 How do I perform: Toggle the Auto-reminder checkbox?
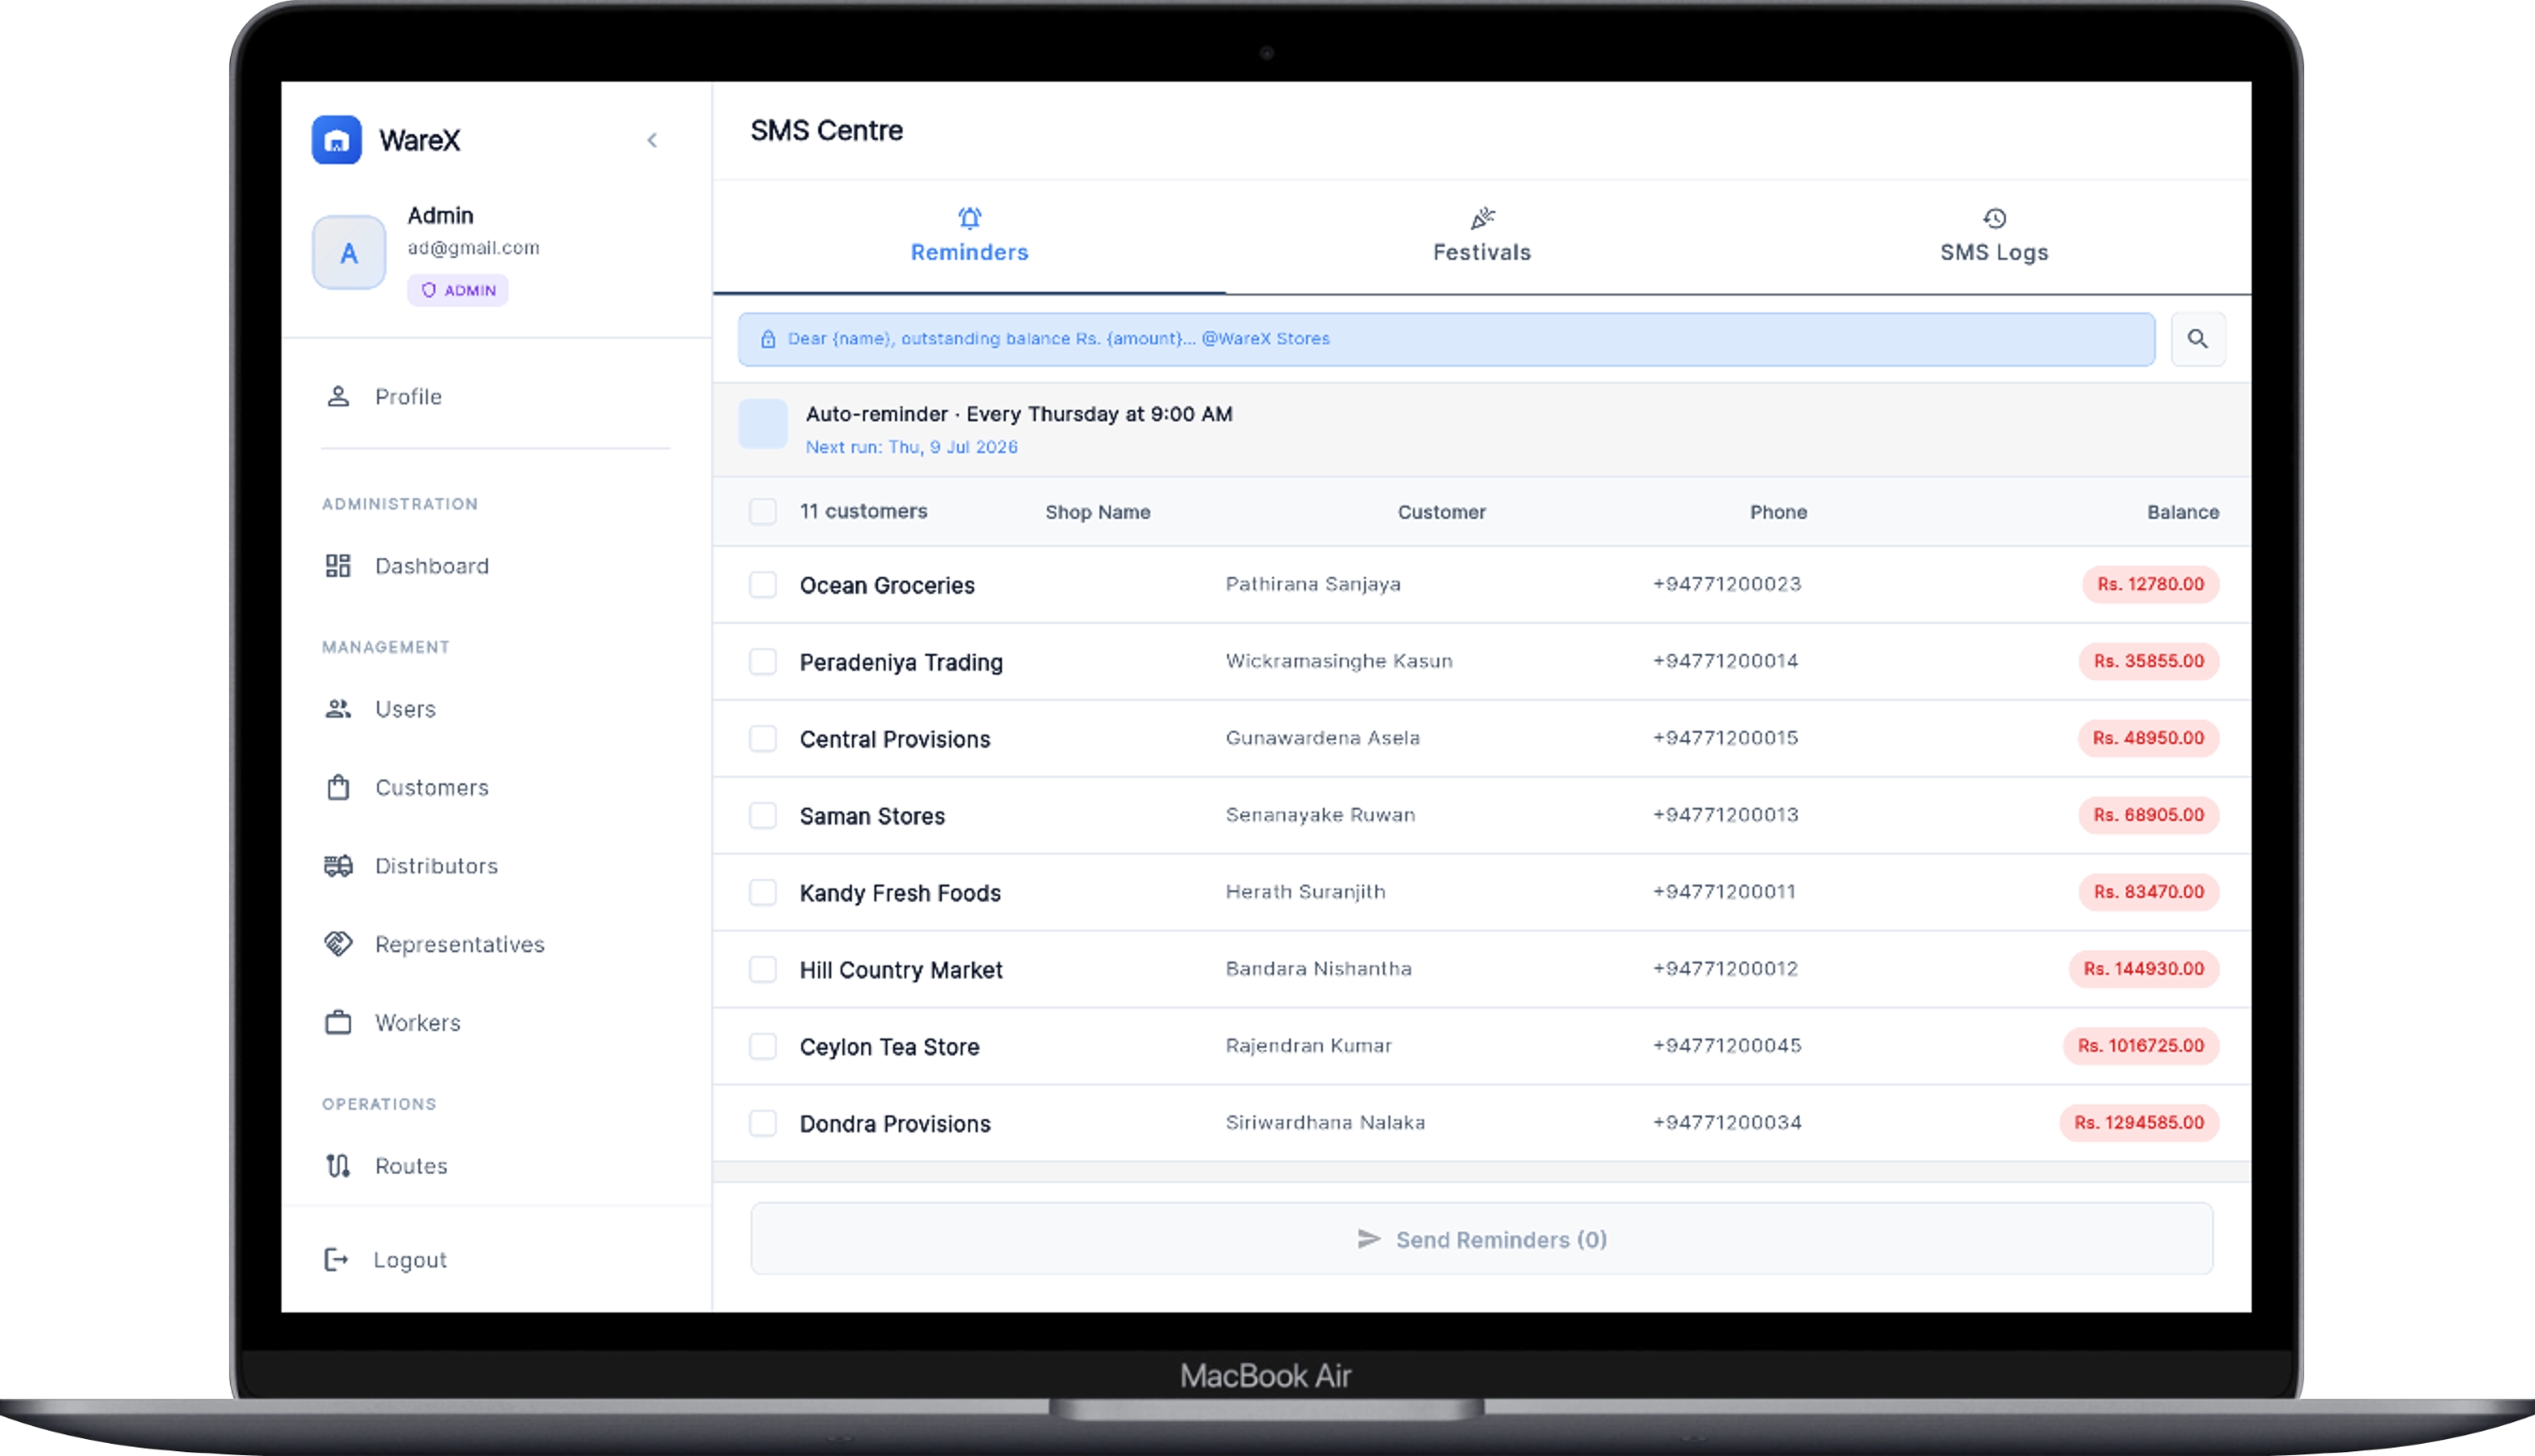pos(762,424)
